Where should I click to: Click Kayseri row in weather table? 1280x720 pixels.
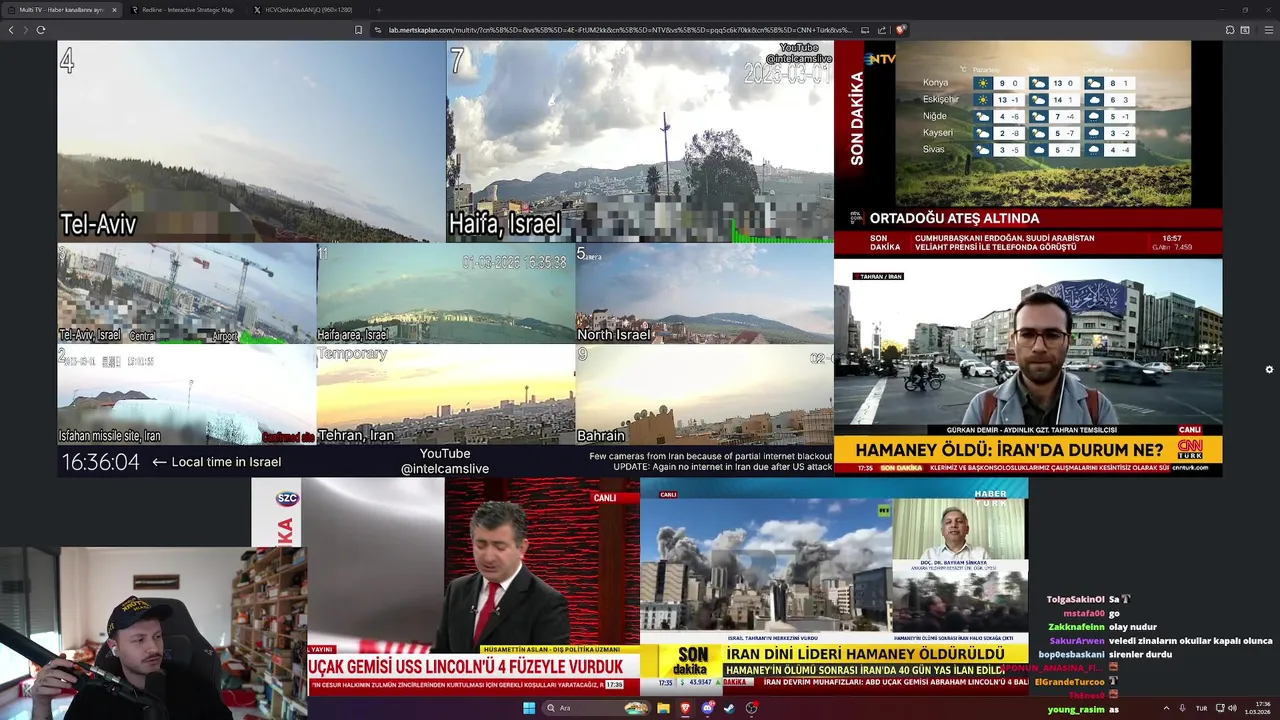(x=1029, y=132)
